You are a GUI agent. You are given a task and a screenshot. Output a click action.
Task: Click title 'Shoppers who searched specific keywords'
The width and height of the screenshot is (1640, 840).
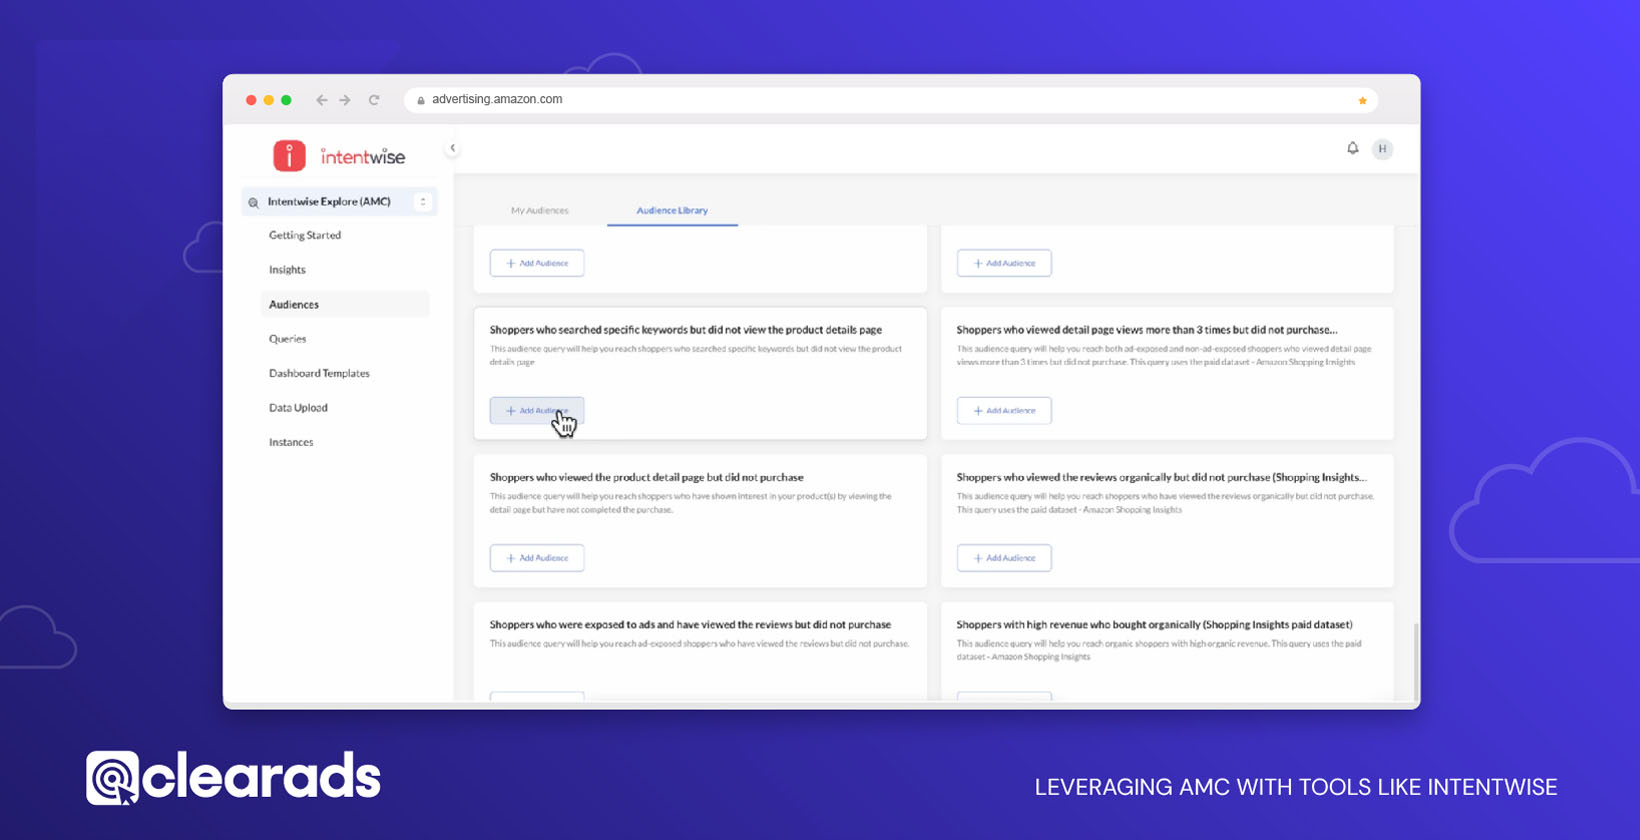(x=685, y=330)
